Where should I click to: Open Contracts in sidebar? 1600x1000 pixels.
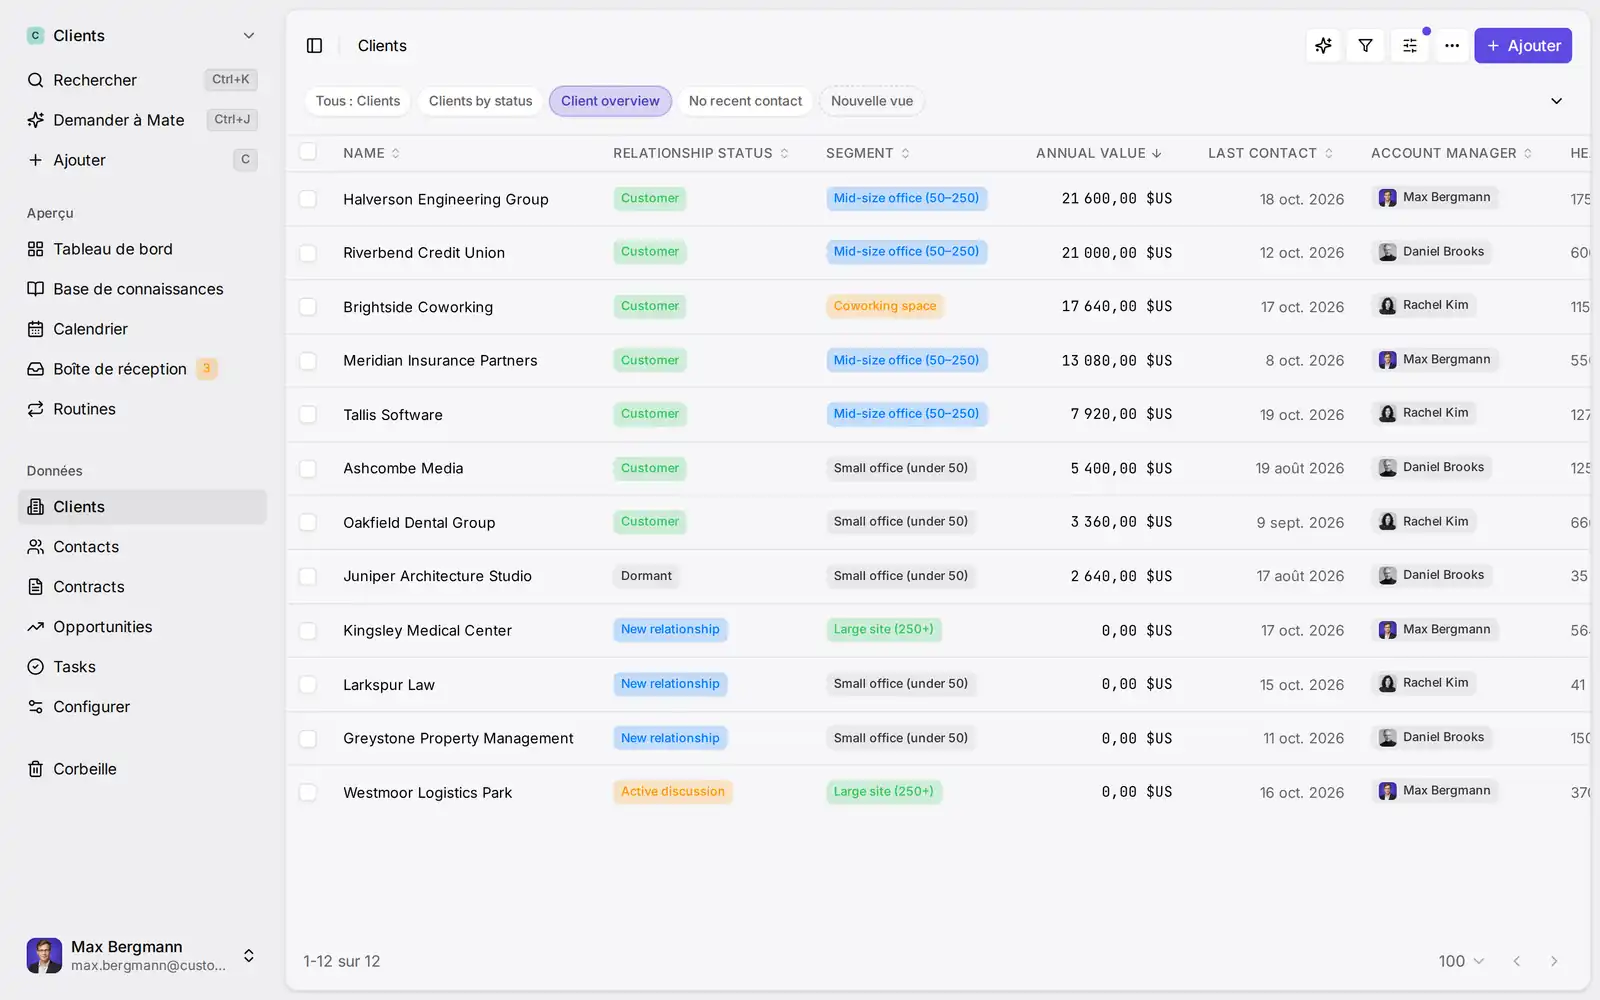[x=142, y=587]
